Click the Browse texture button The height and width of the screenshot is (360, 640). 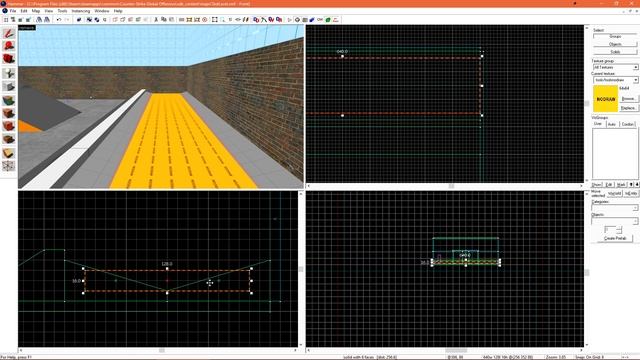[628, 99]
